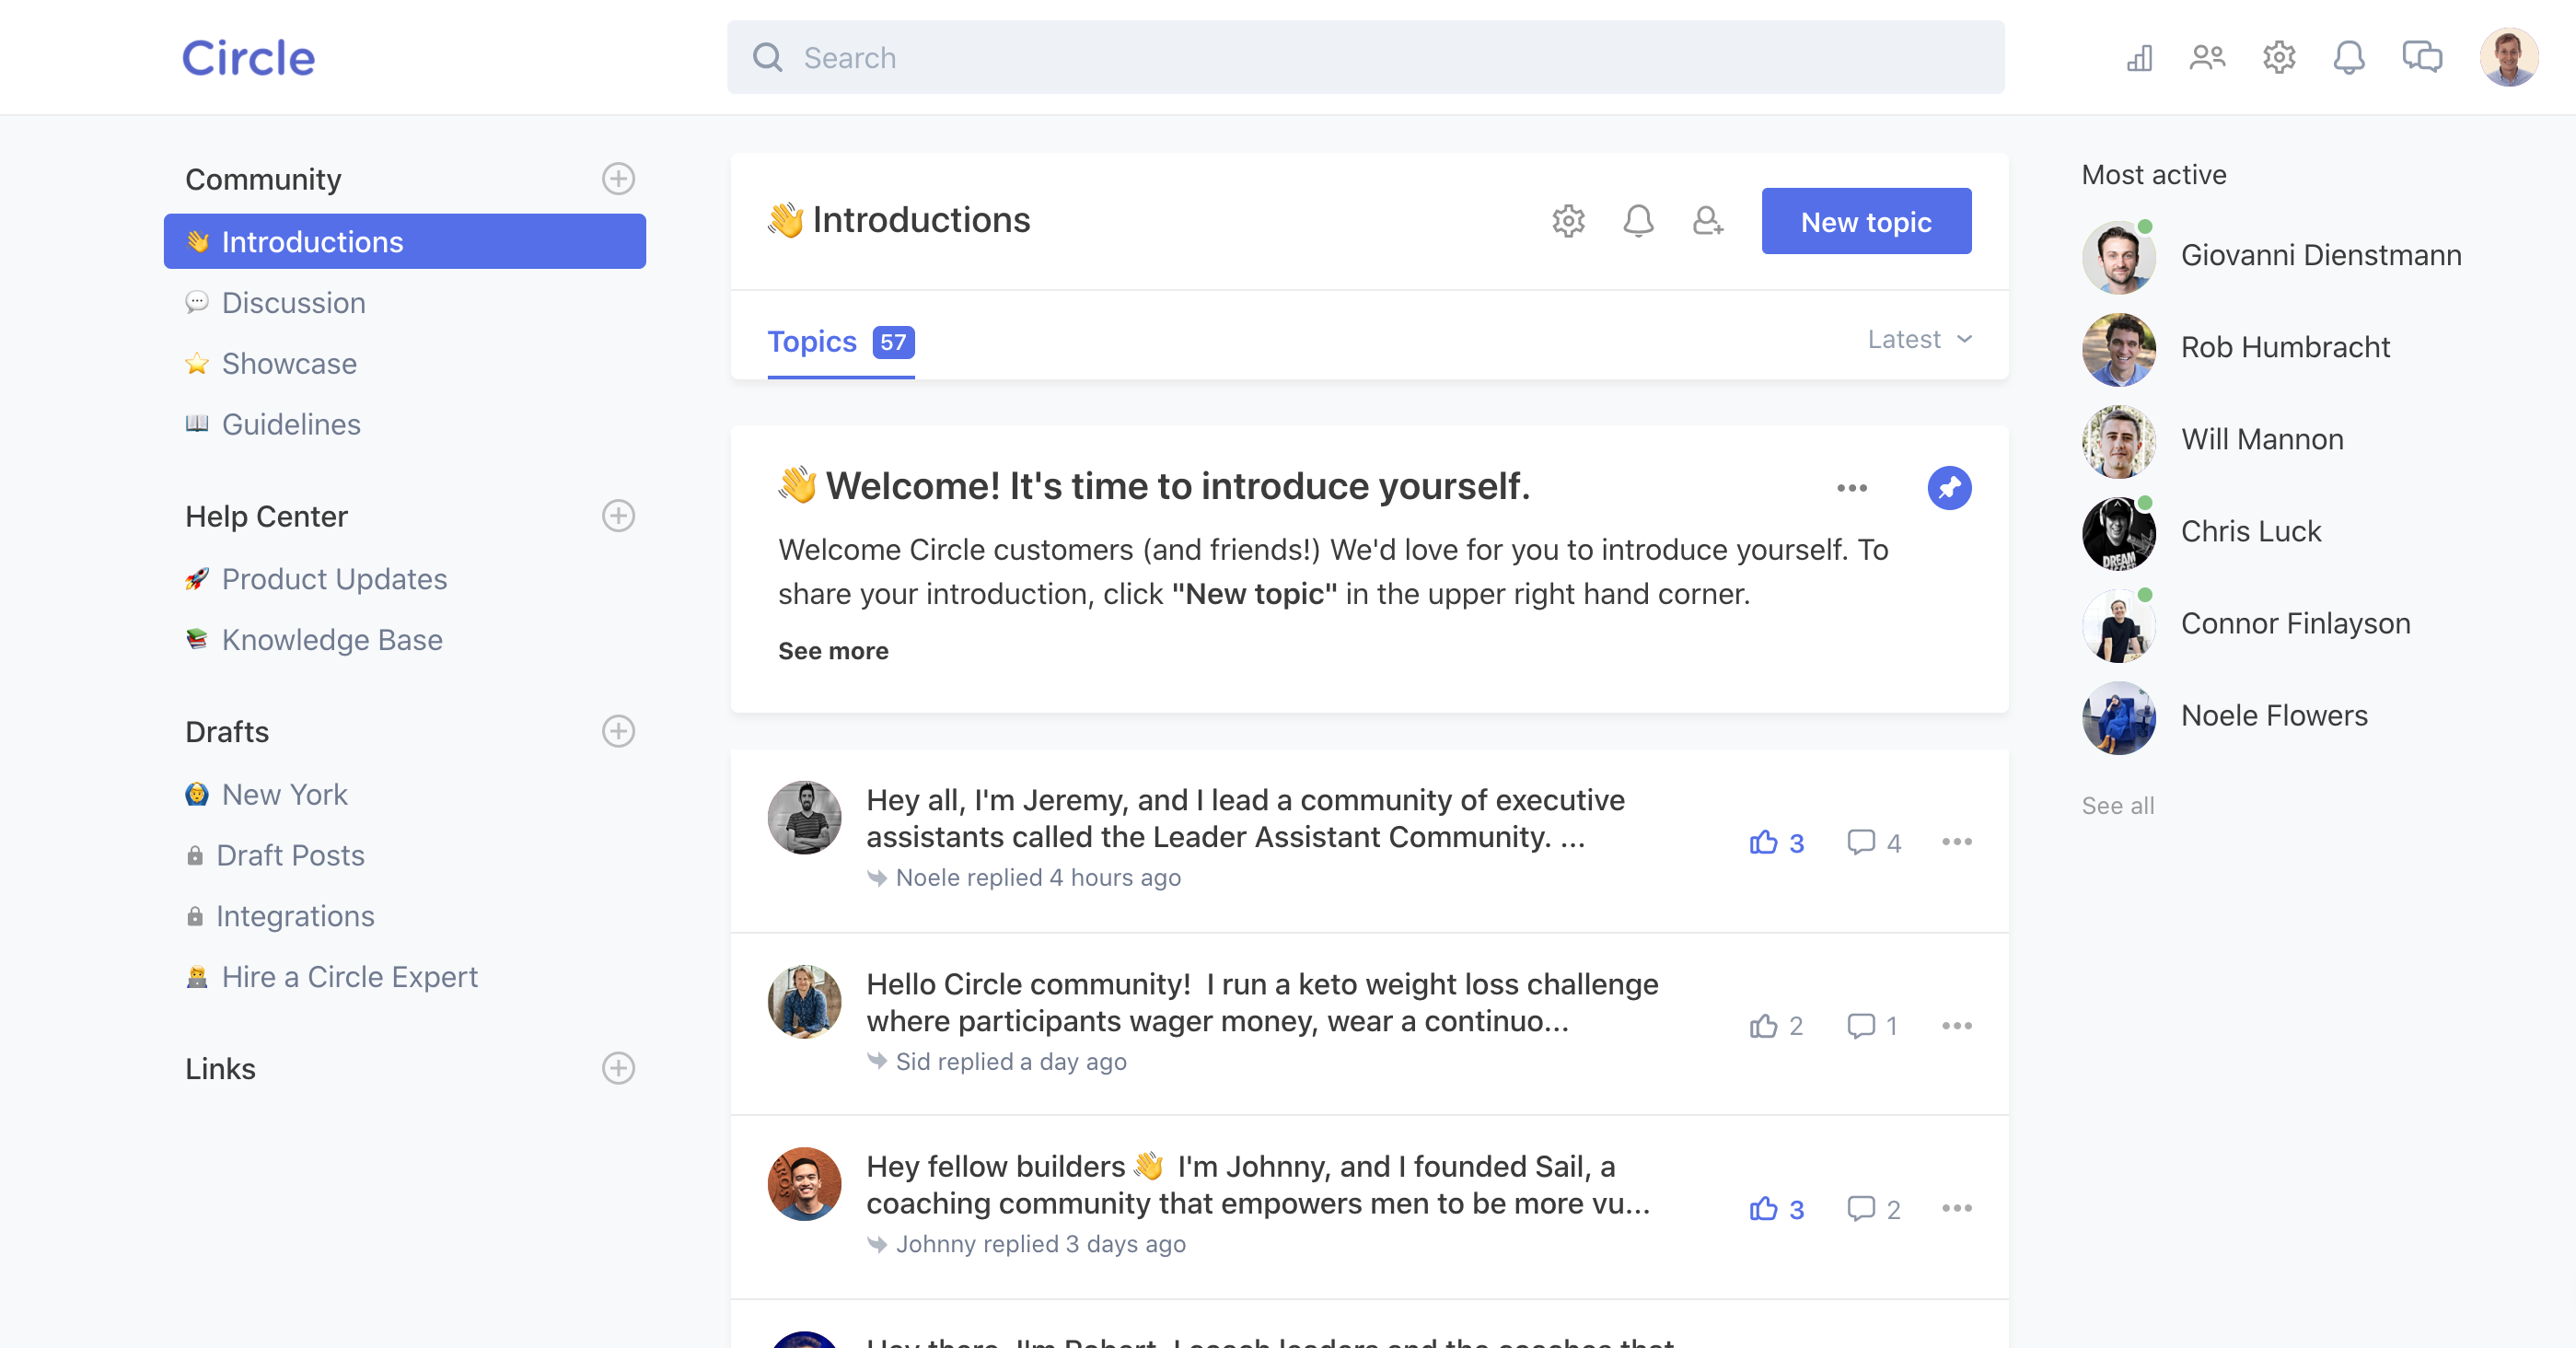View Rob Humbracht's profile
Image resolution: width=2576 pixels, height=1348 pixels.
[x=2236, y=348]
